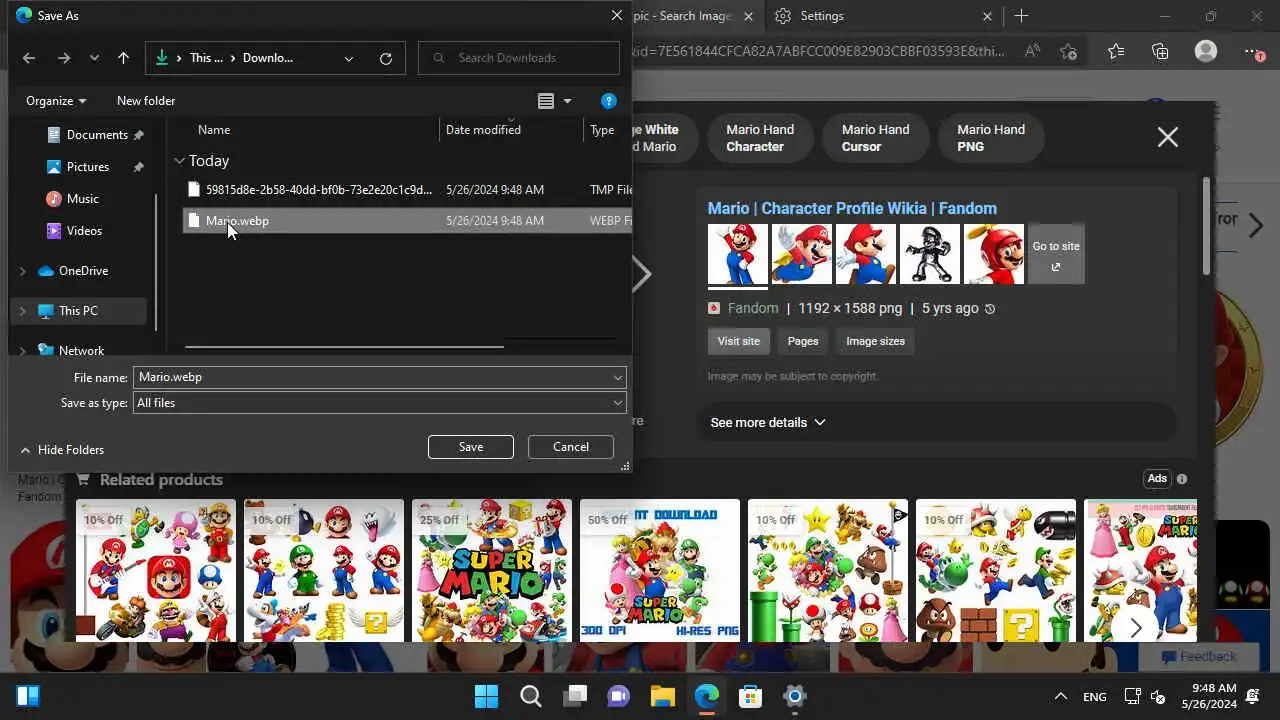Expand the This PC tree node

[x=23, y=311]
